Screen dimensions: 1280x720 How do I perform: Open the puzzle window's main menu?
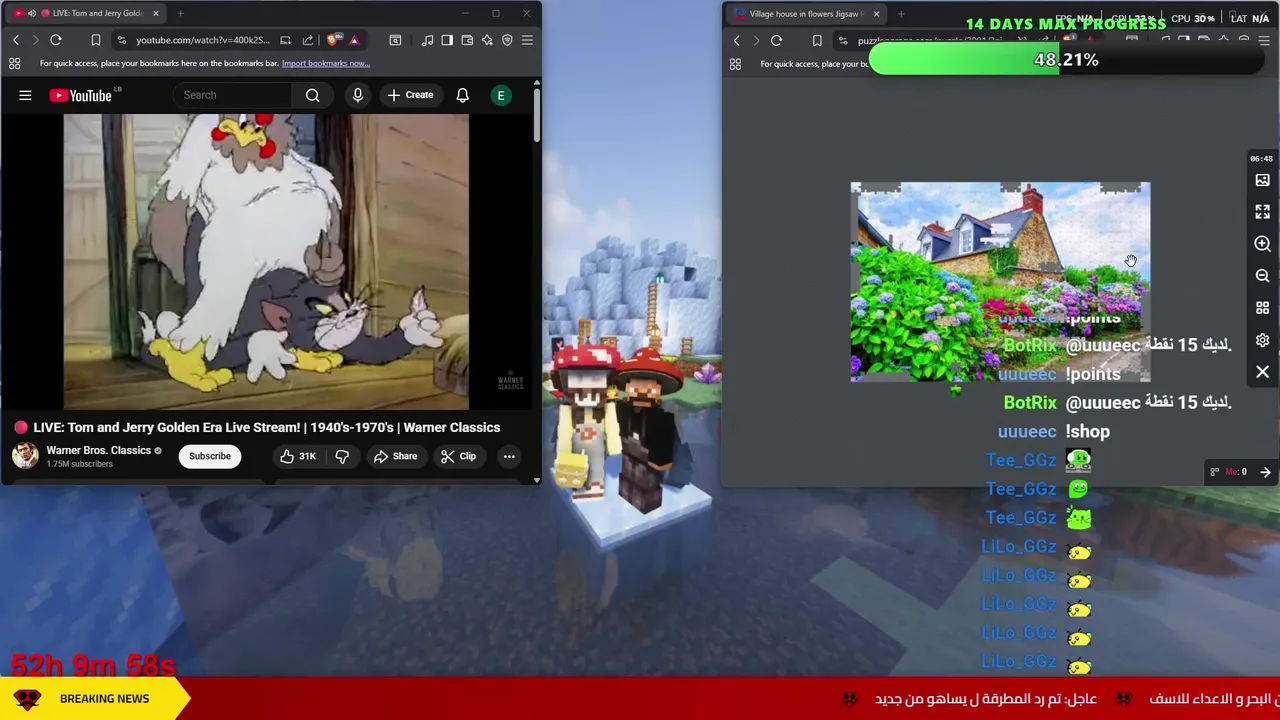(1264, 41)
